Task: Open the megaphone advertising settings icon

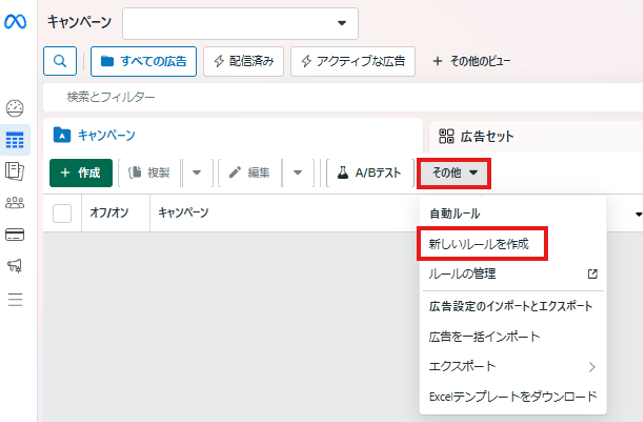Action: pos(15,266)
